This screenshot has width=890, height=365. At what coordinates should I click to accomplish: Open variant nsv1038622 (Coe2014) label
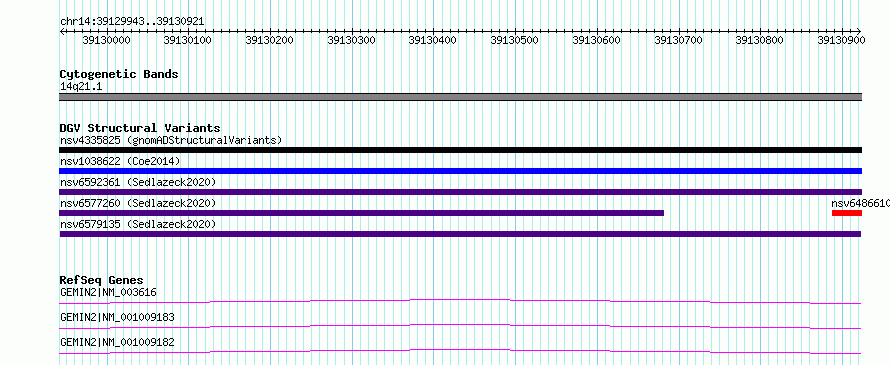click(120, 161)
